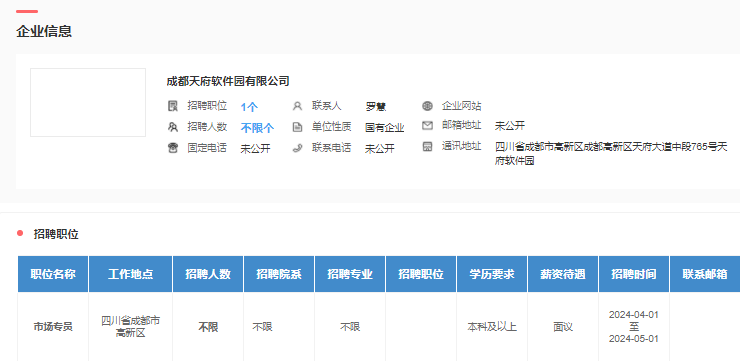The image size is (740, 361).
Task: Click the 企业网站 globe icon
Action: [x=427, y=106]
